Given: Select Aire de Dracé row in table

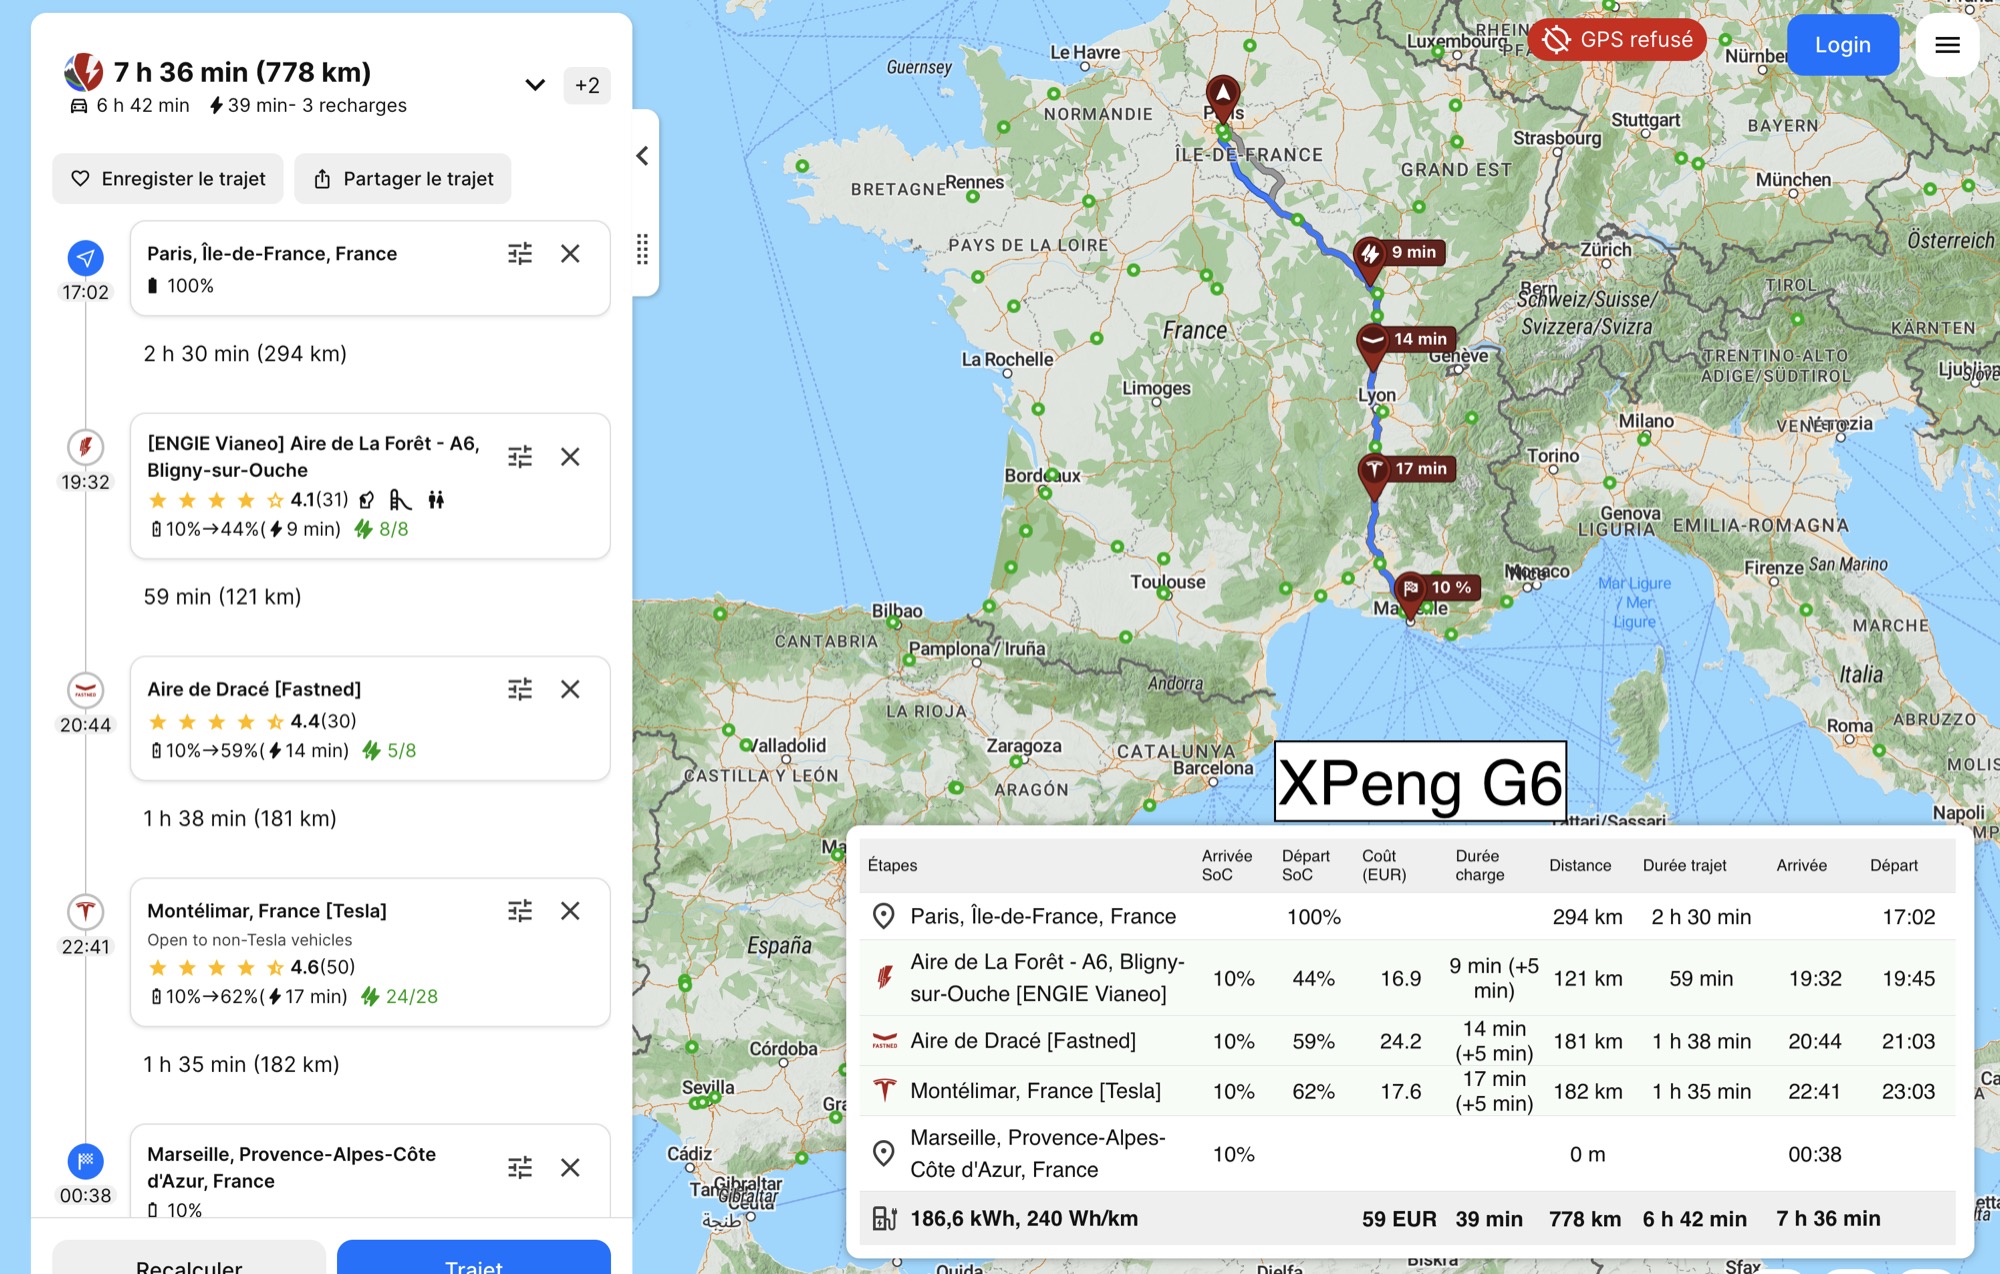Looking at the screenshot, I should pos(1407,1041).
